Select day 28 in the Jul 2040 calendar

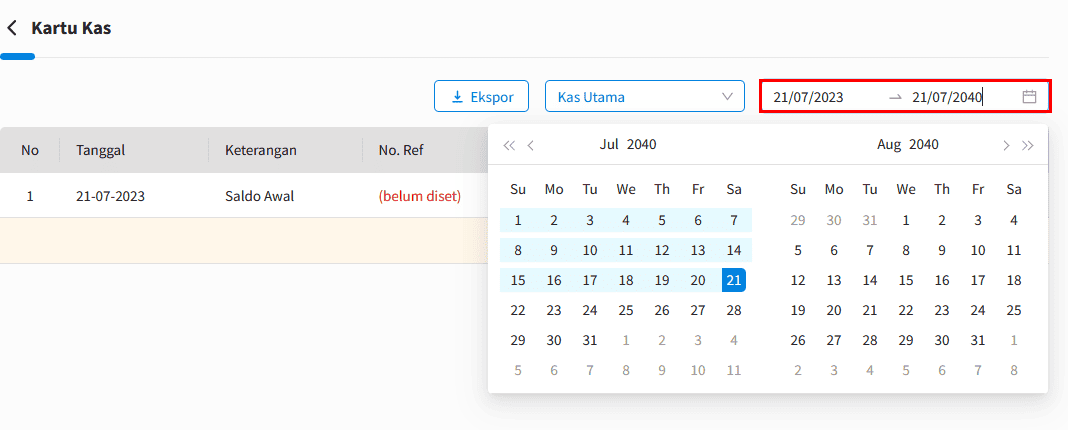pyautogui.click(x=734, y=310)
